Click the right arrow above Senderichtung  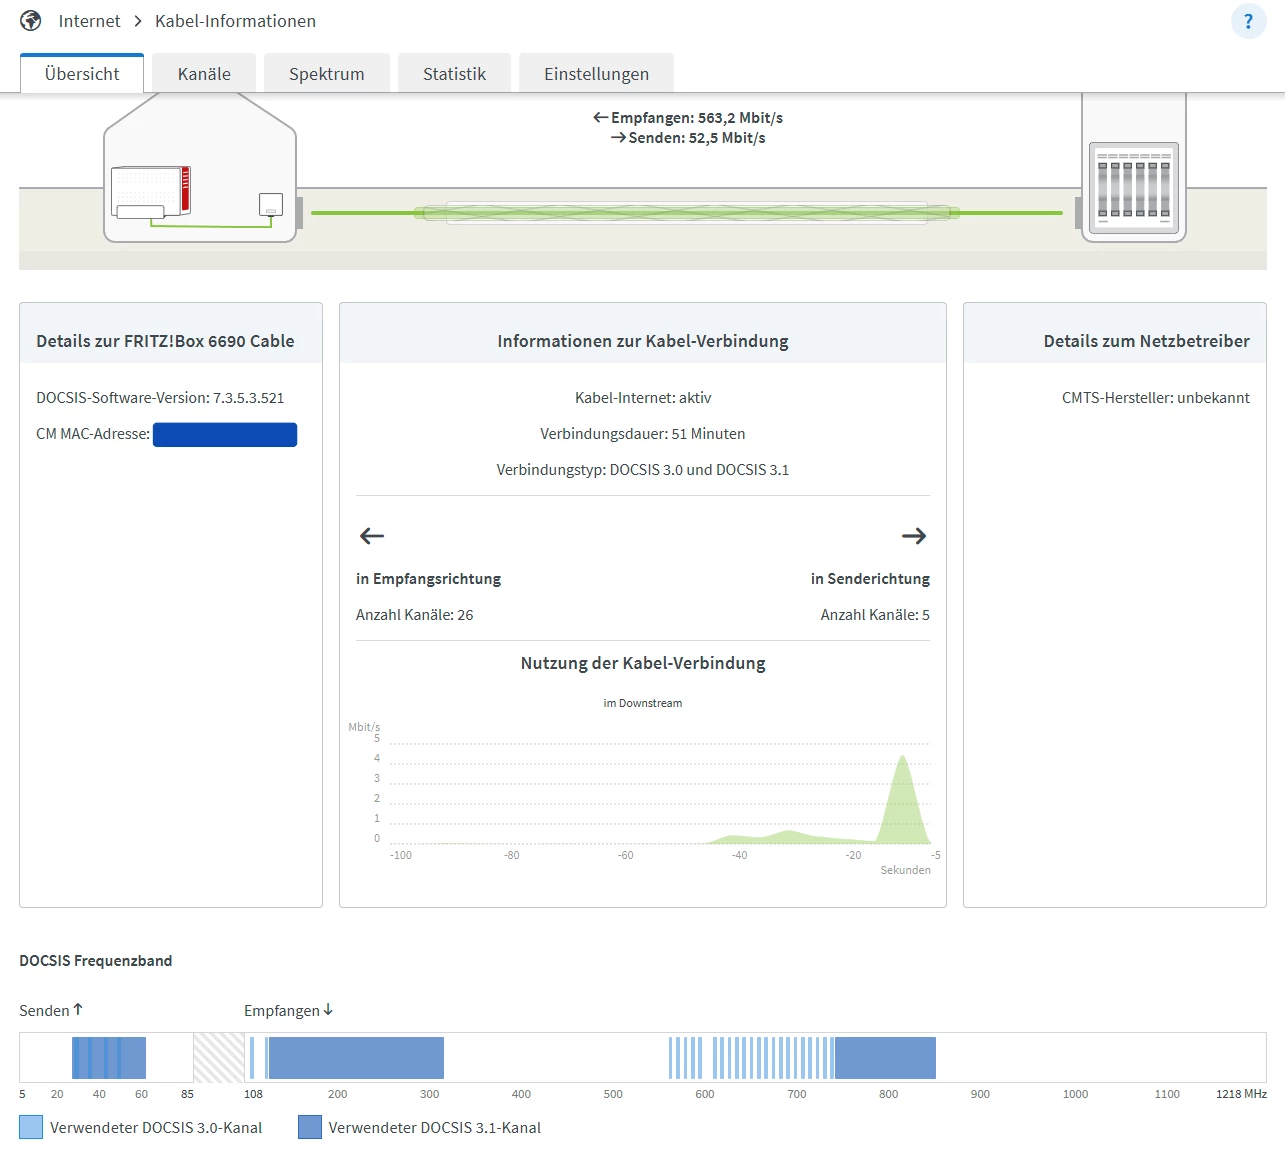coord(914,536)
